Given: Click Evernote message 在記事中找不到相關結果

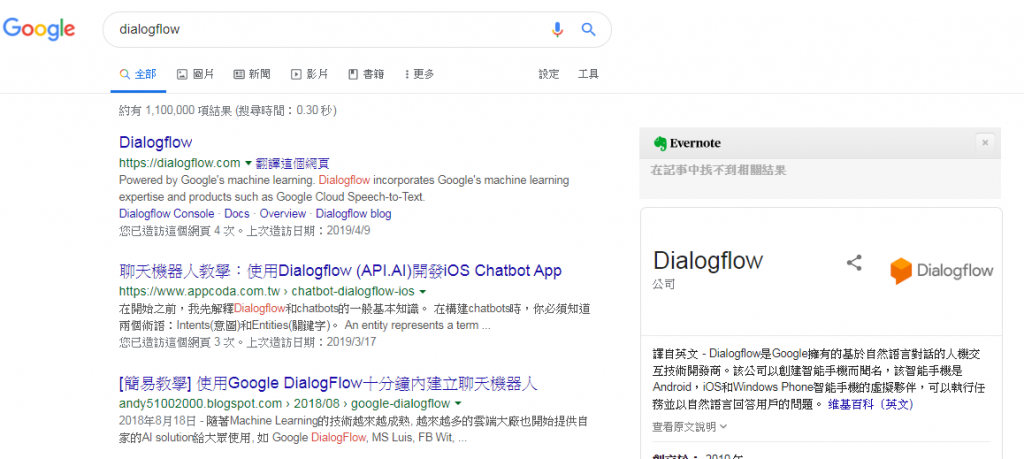Looking at the screenshot, I should (718, 170).
